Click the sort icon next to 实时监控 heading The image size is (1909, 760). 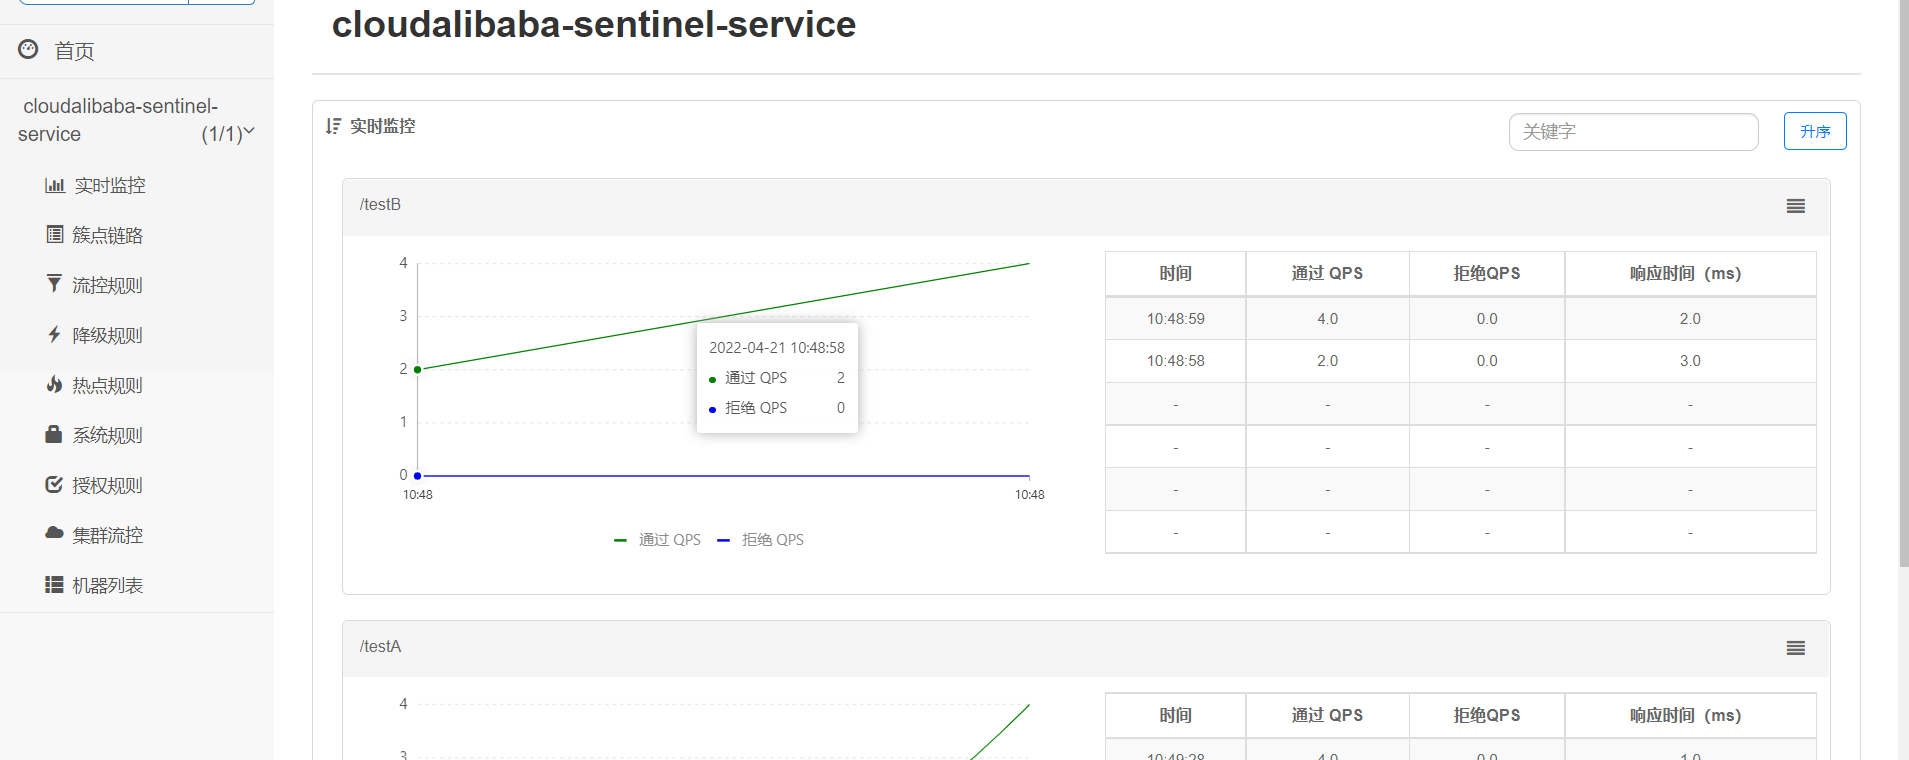tap(333, 126)
